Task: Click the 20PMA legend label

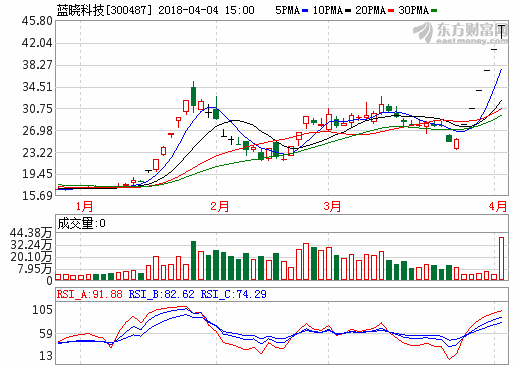Action: [371, 10]
